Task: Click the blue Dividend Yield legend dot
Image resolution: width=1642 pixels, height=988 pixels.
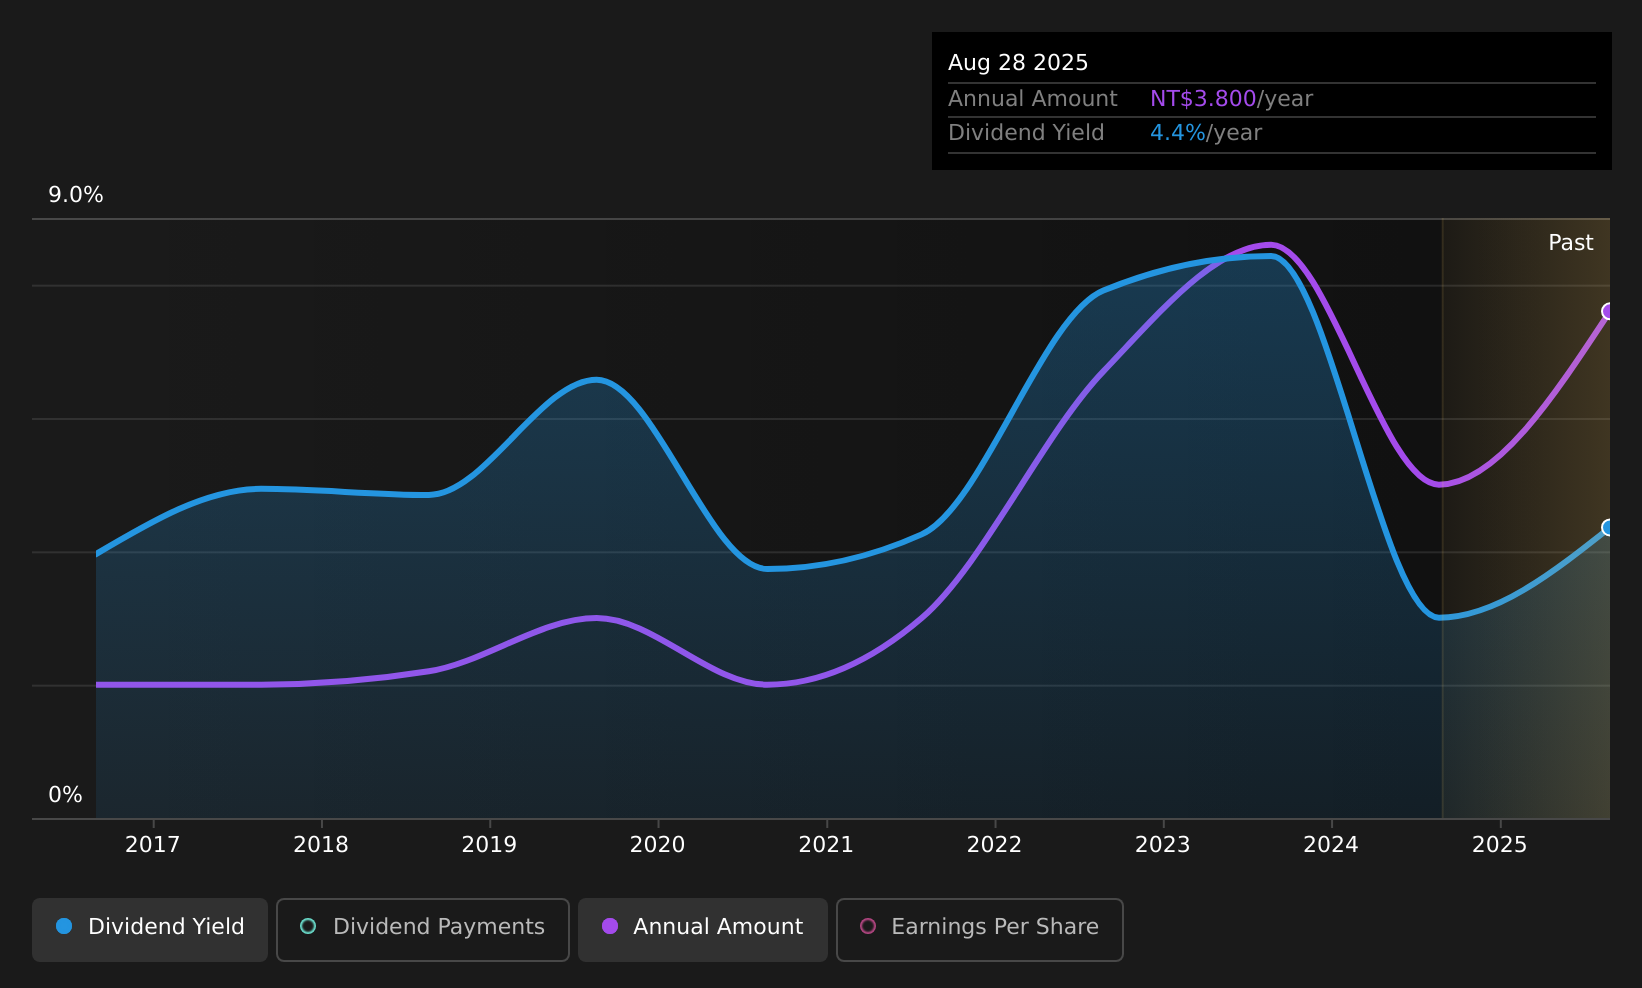Action: pos(64,926)
